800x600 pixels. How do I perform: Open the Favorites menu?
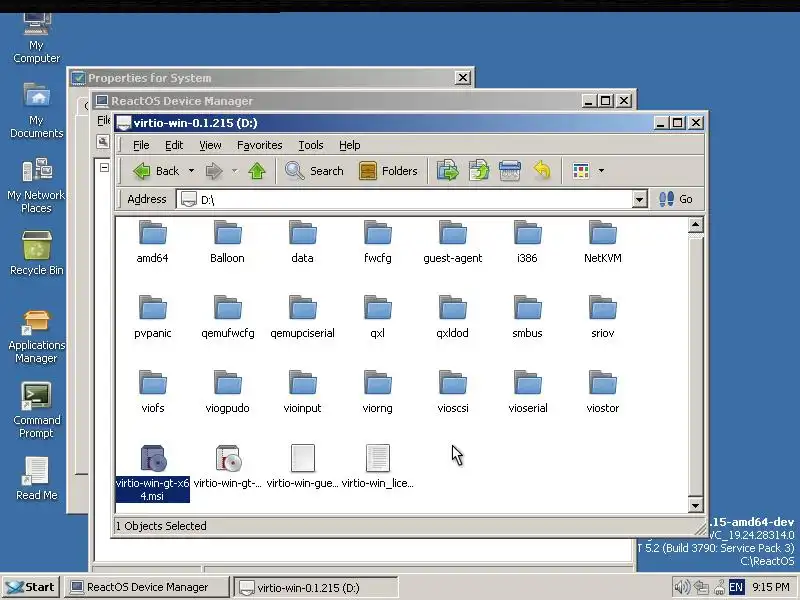[259, 145]
